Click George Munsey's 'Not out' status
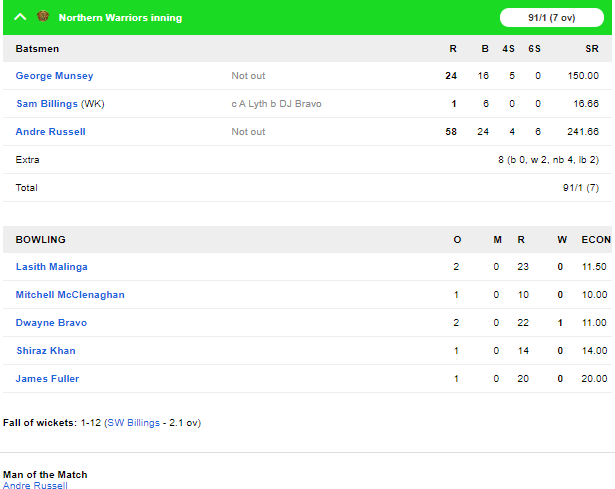Screen dimensions: 615x489 248,76
